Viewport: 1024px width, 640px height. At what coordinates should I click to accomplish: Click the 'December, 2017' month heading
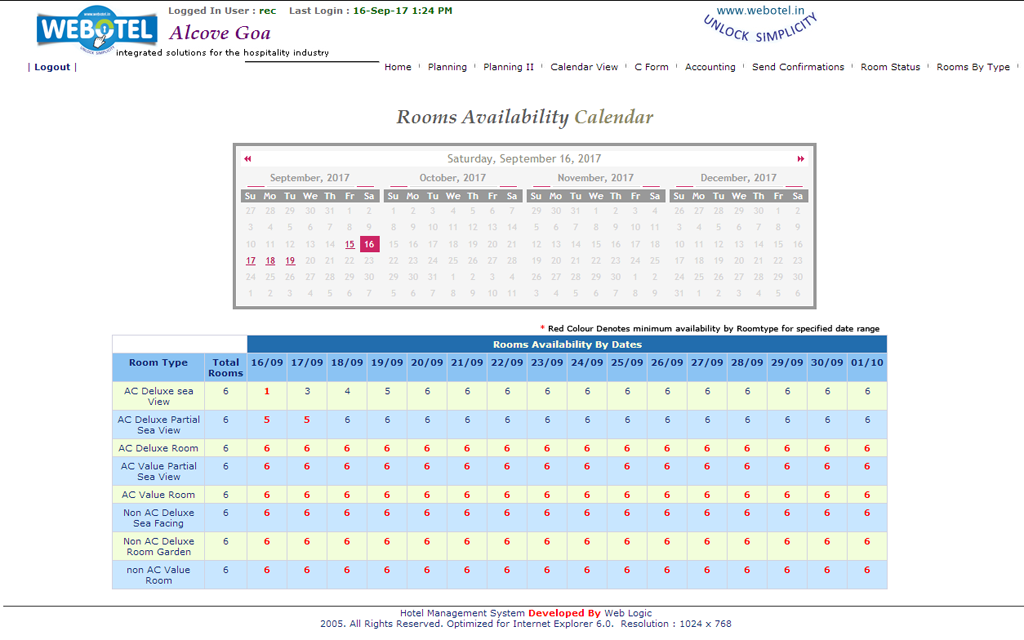739,178
